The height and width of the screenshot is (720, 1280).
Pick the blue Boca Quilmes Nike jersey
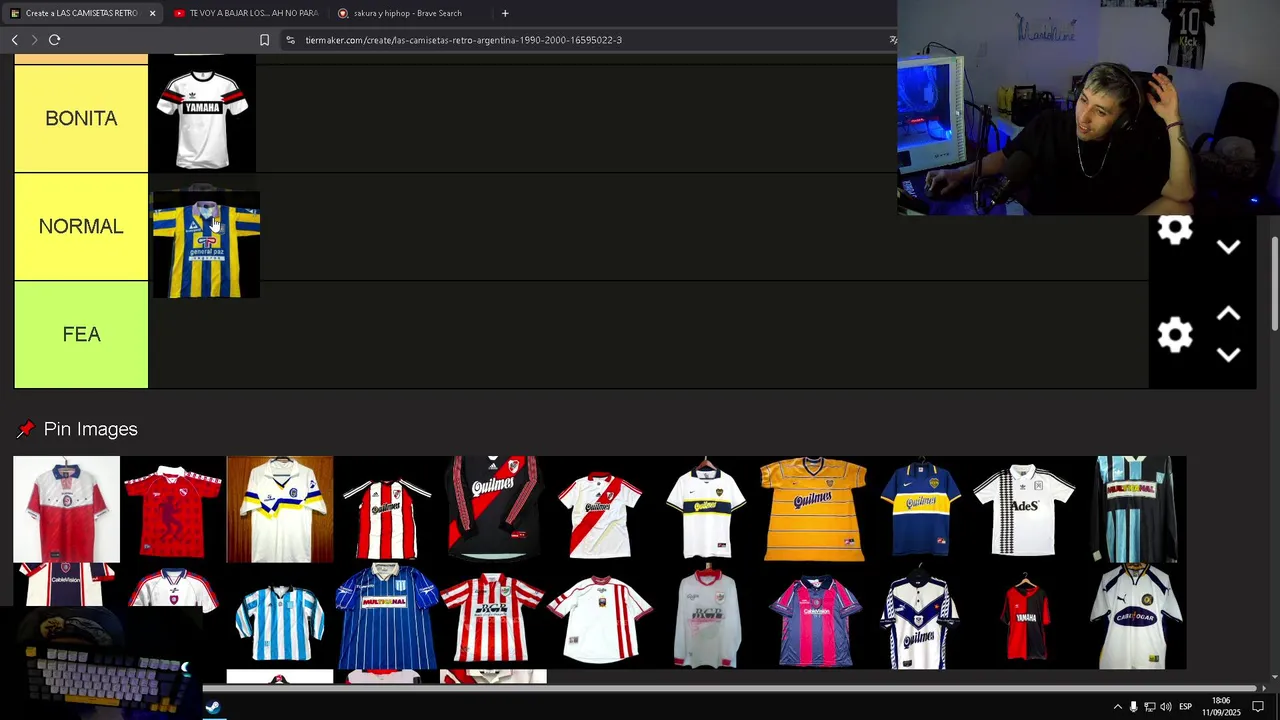point(920,509)
